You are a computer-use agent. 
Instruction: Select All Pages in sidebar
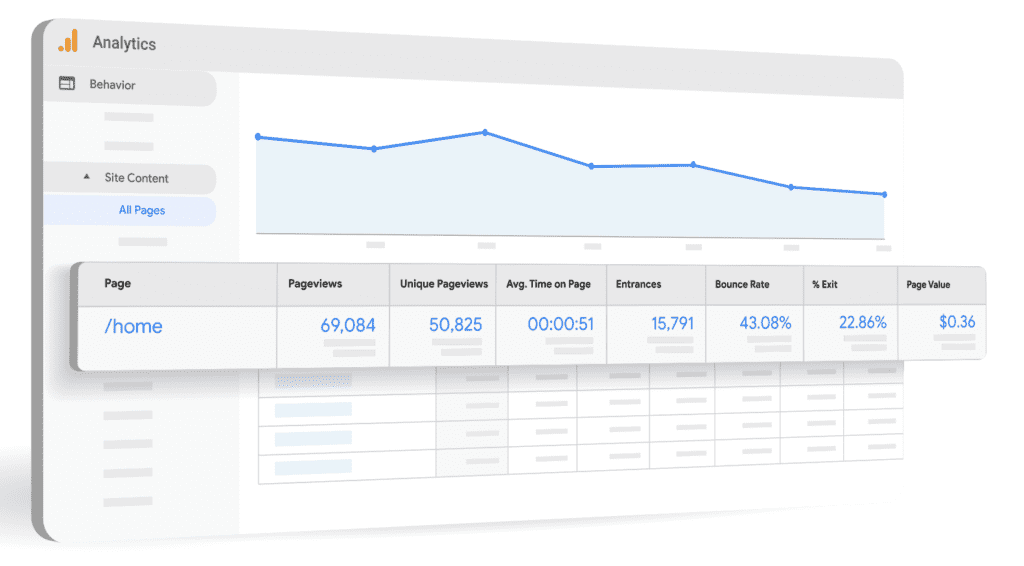[x=142, y=210]
